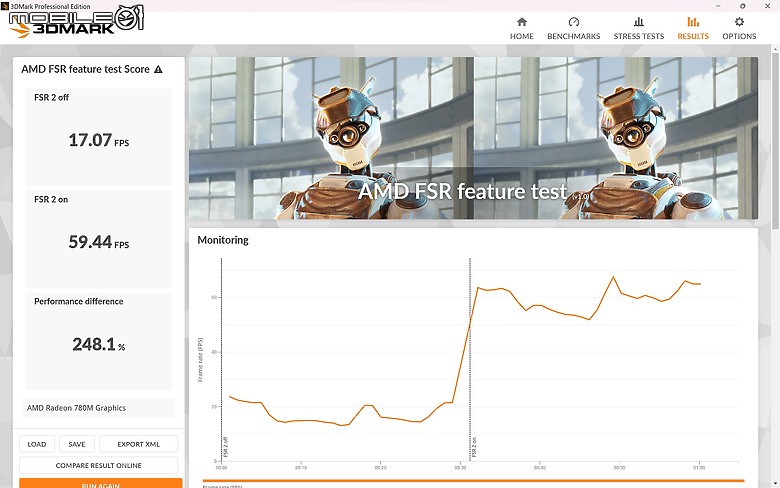Open the HOME tab label
Screen dimensions: 780x488
pos(521,36)
